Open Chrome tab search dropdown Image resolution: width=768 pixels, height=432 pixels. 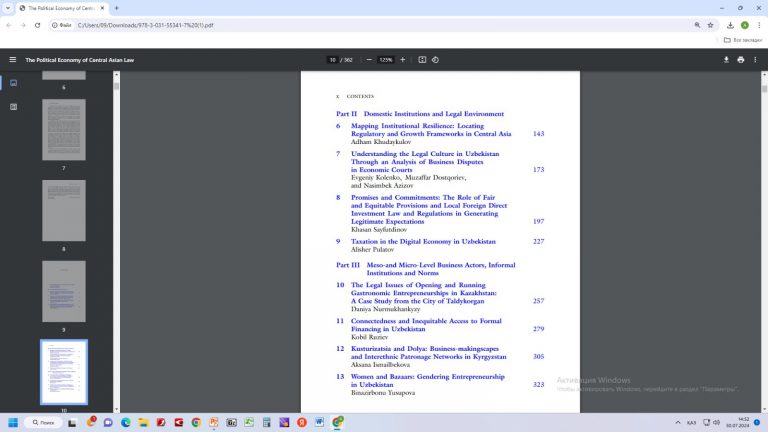9,8
